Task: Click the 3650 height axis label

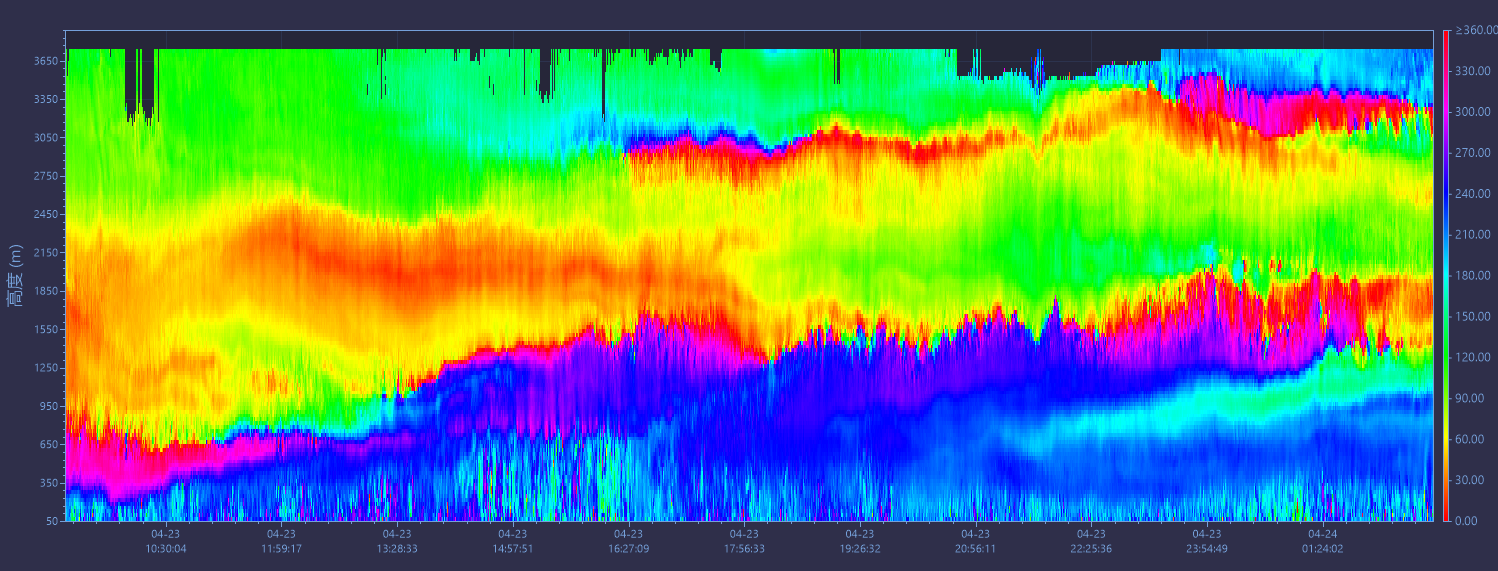Action: 44,61
